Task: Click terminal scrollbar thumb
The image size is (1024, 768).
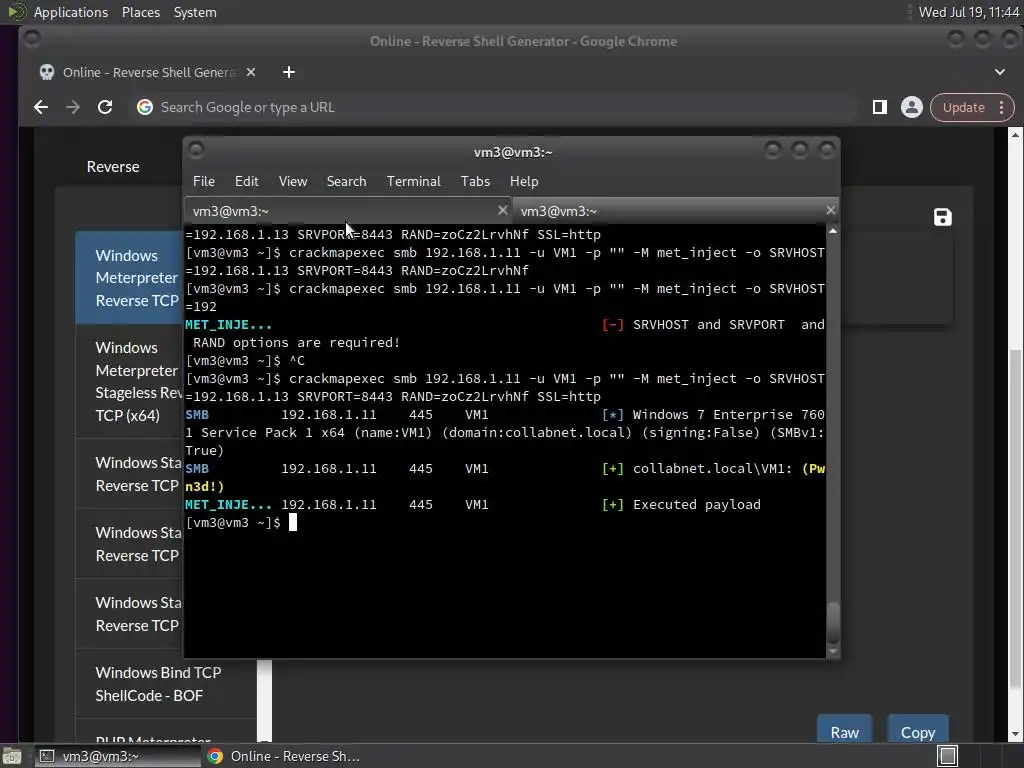Action: [x=833, y=622]
